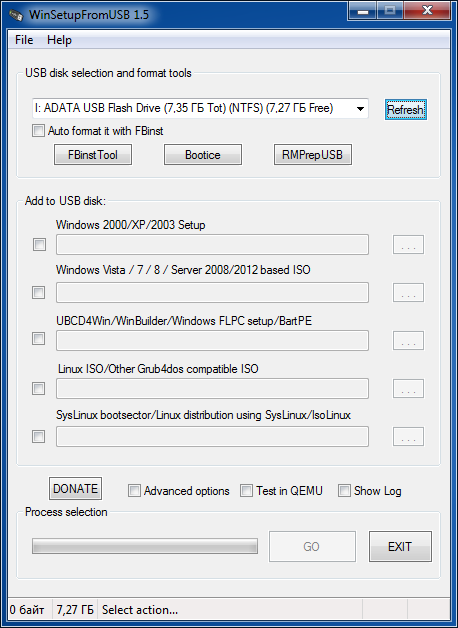Open RMPrepUSB utility

[x=312, y=155]
